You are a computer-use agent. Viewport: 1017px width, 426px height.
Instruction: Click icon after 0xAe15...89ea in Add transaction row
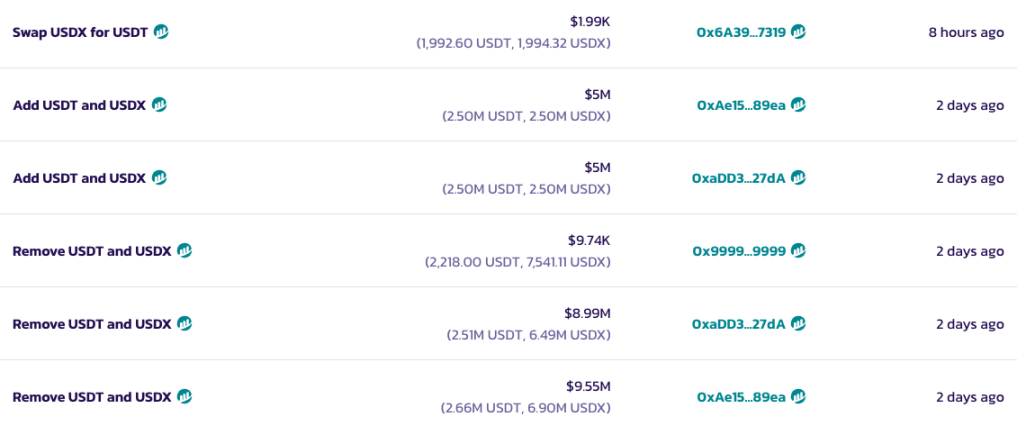[798, 105]
